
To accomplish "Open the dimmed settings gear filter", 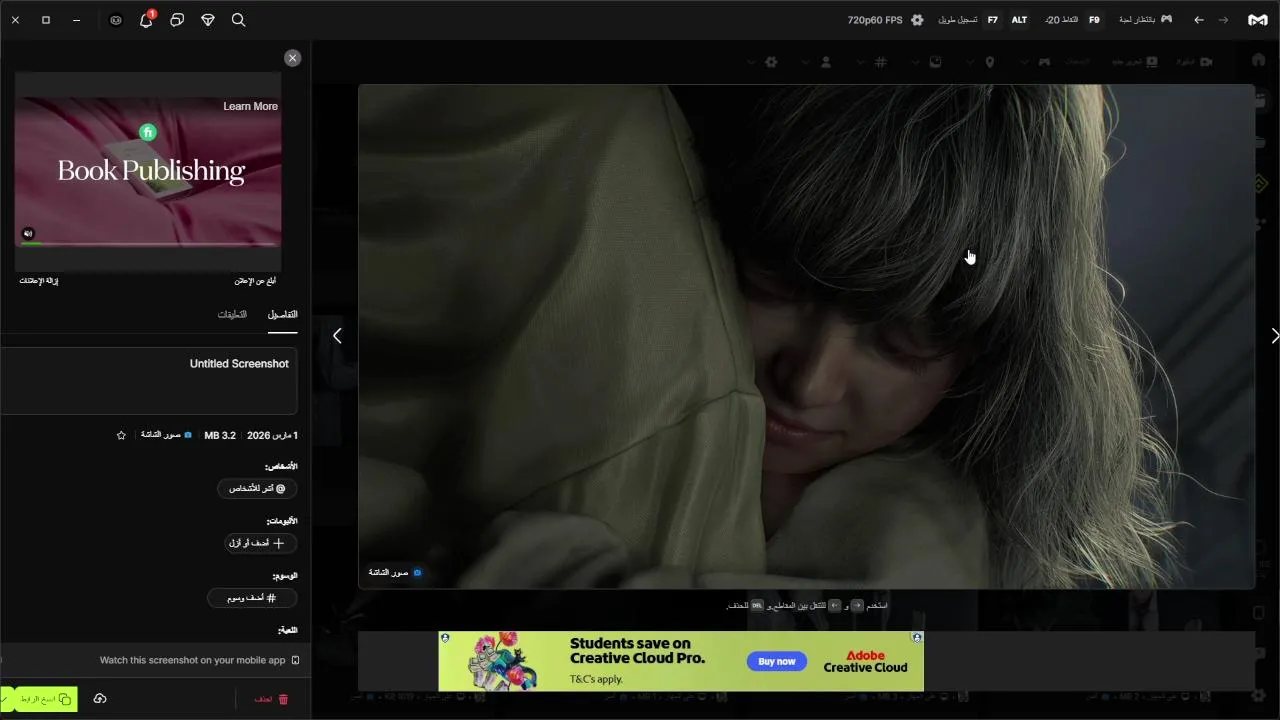I will coord(771,62).
